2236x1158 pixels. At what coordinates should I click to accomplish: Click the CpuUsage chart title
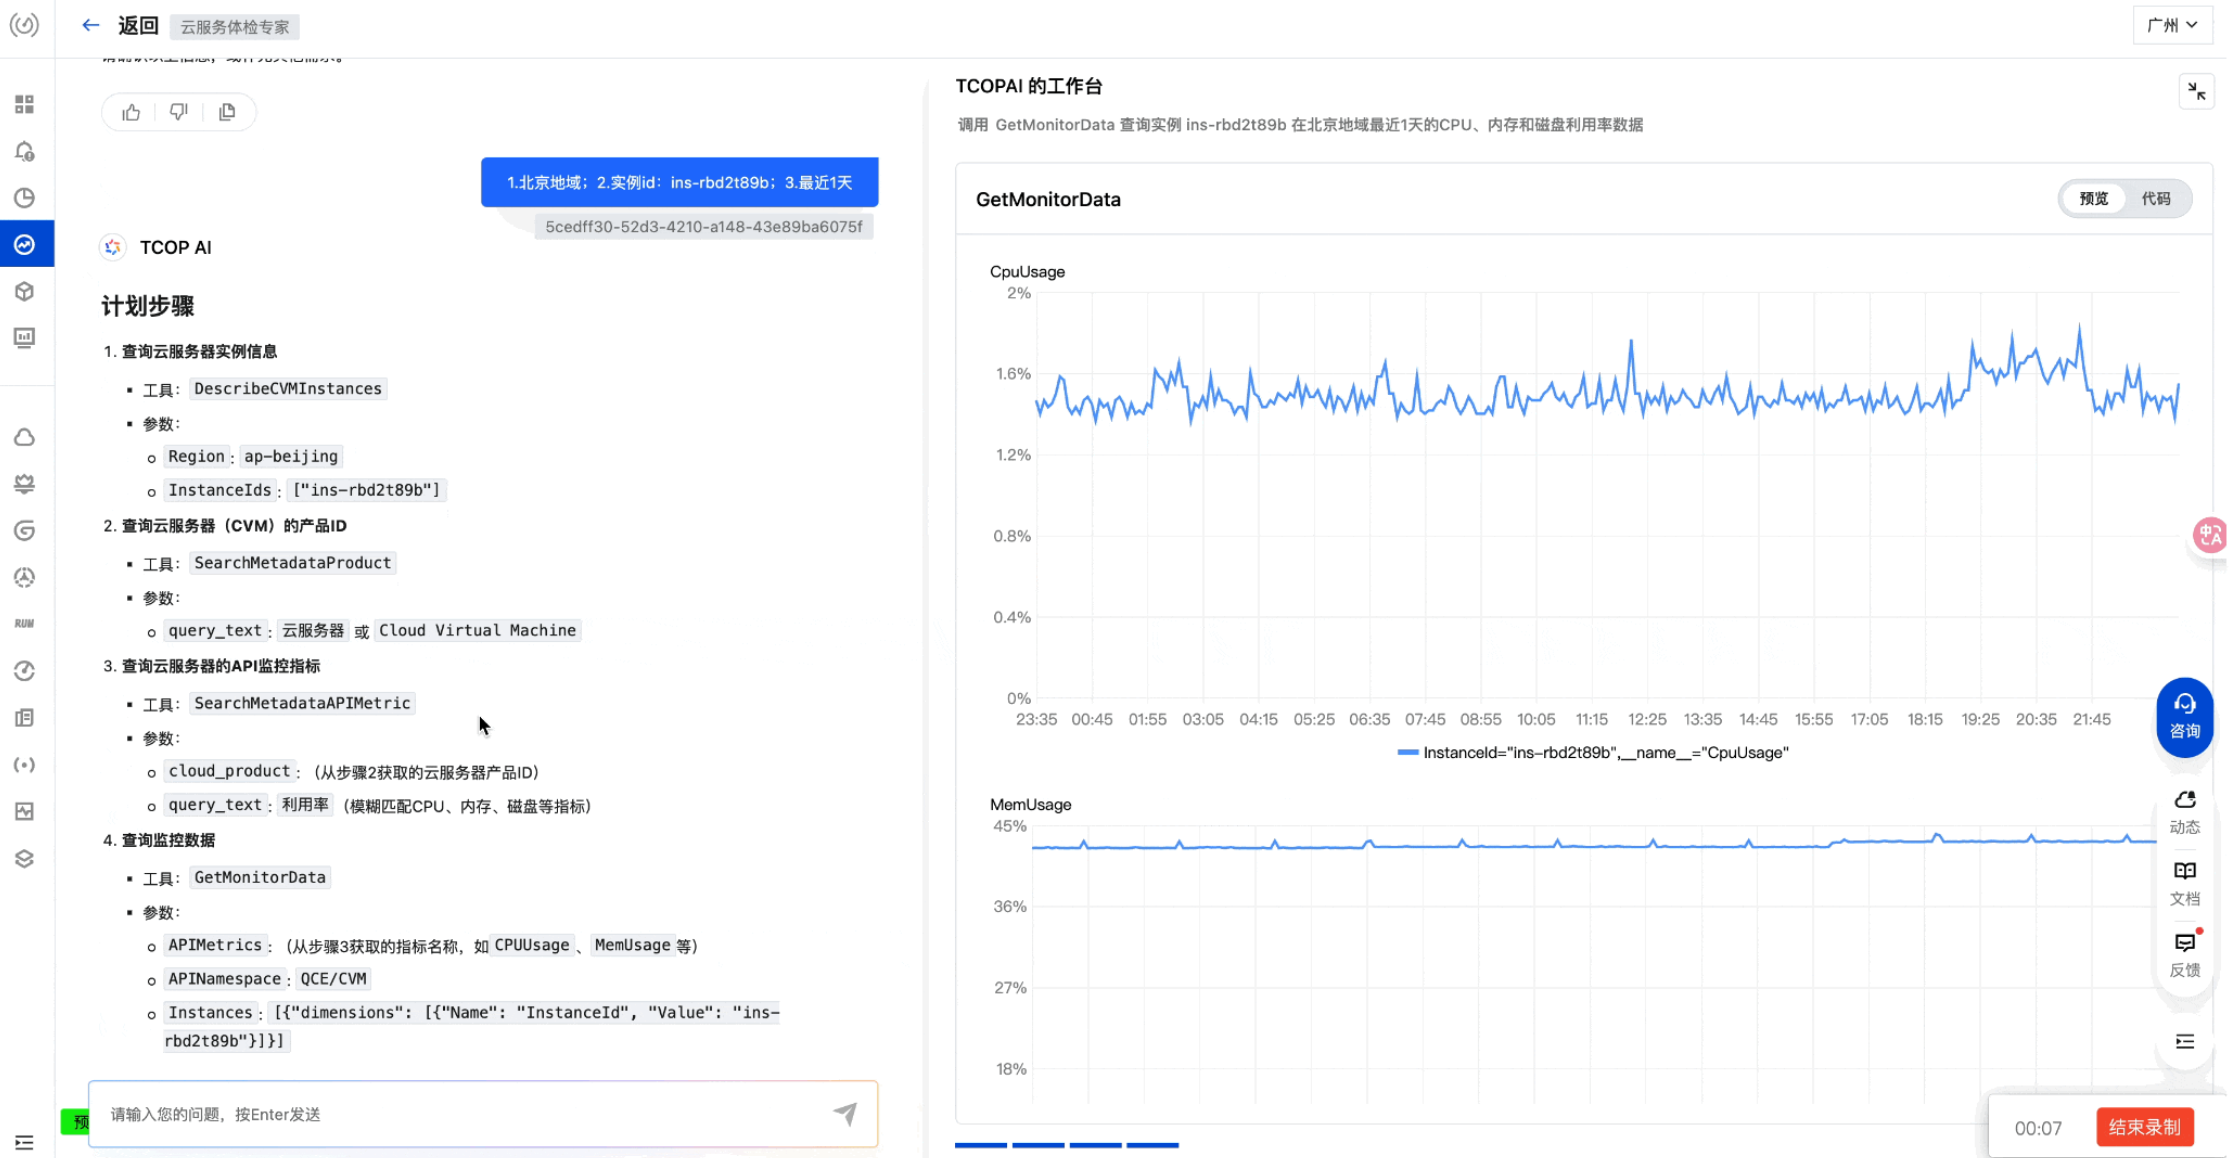[1027, 272]
